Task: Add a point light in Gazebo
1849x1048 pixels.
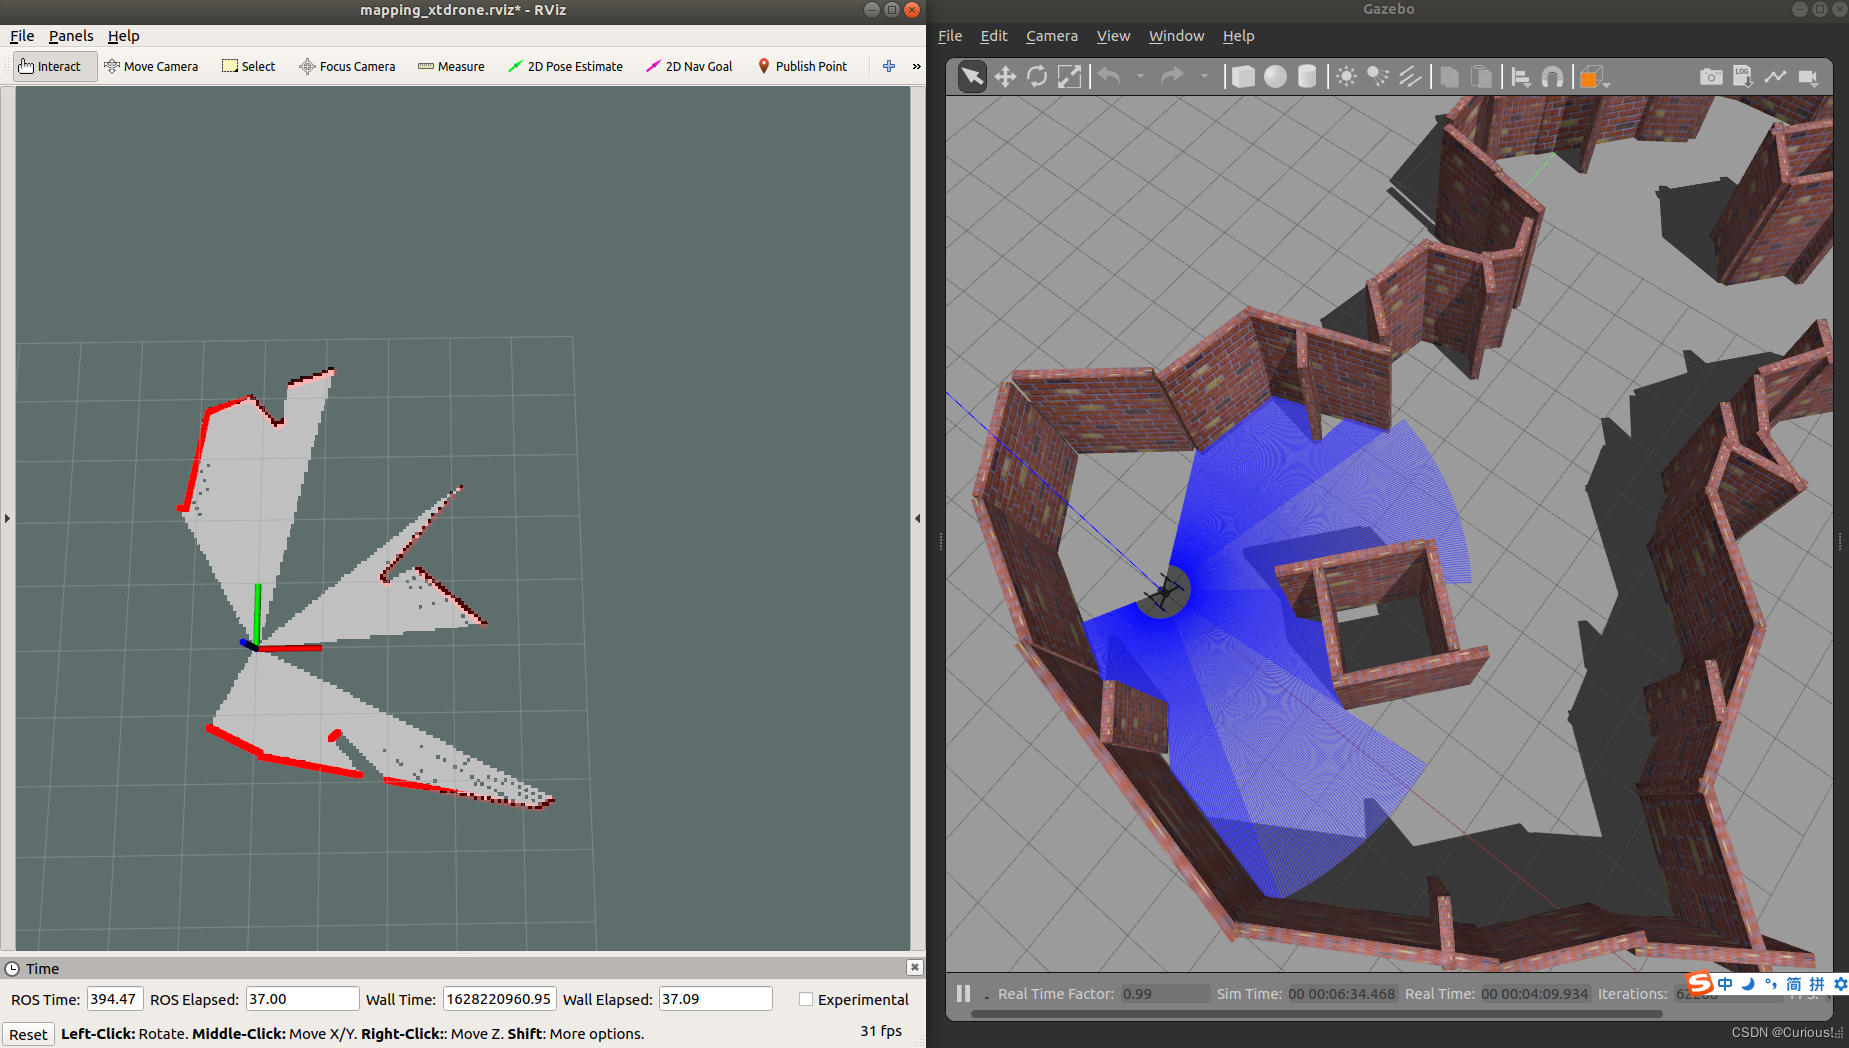Action: (x=1346, y=77)
